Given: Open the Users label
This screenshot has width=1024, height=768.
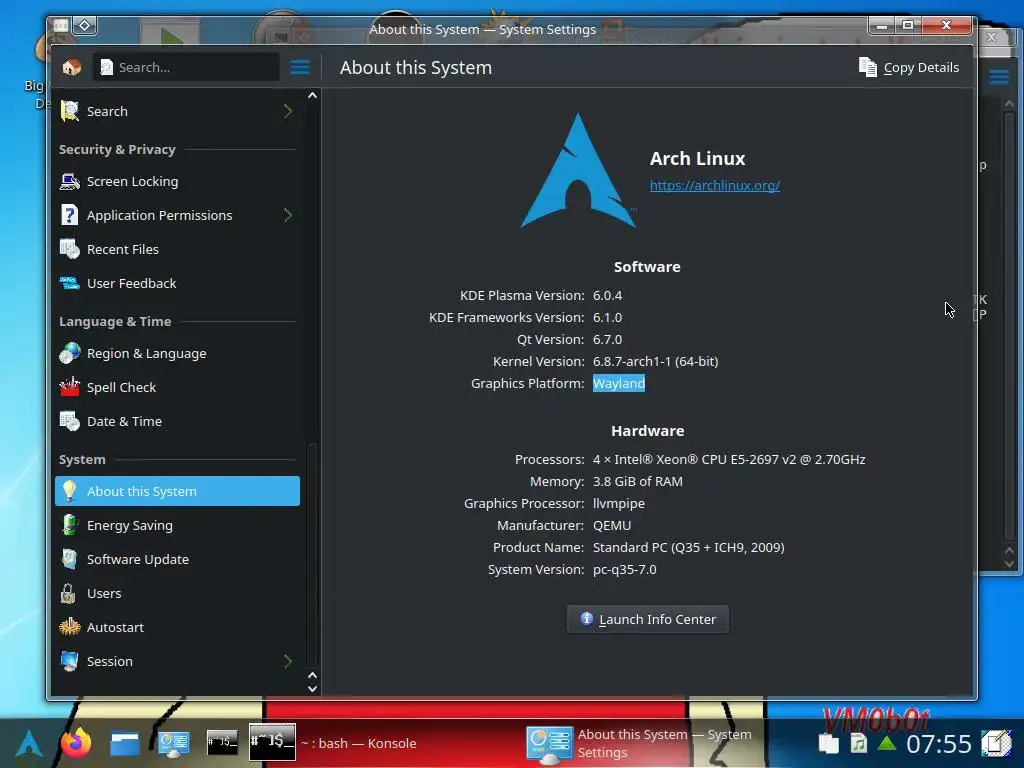Looking at the screenshot, I should tap(104, 594).
